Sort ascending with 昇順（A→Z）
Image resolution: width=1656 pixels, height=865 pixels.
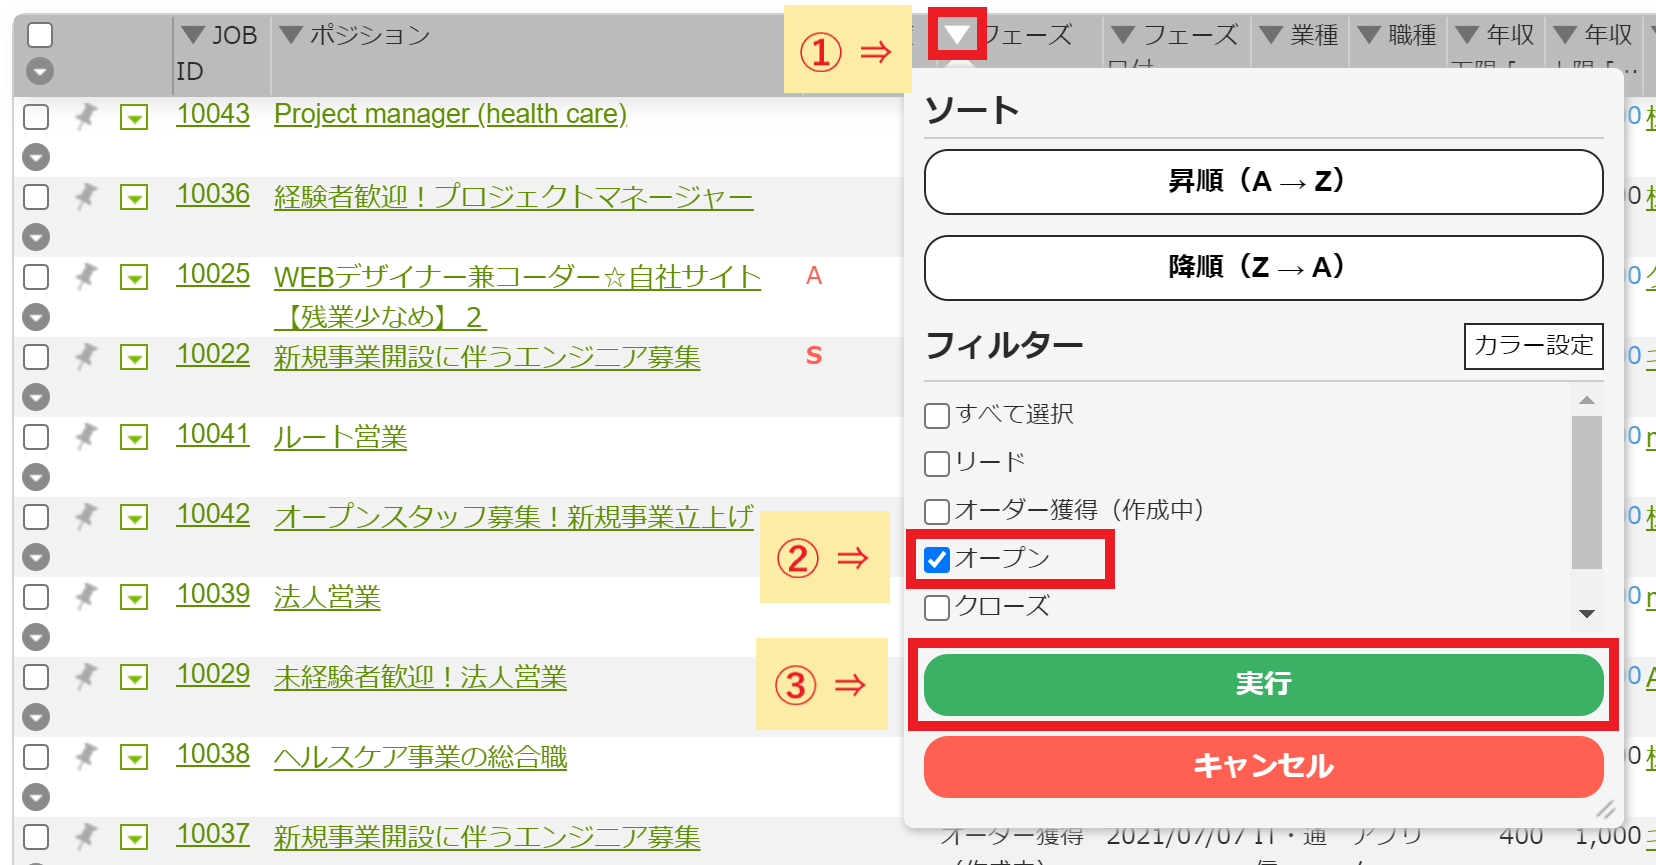point(1263,182)
